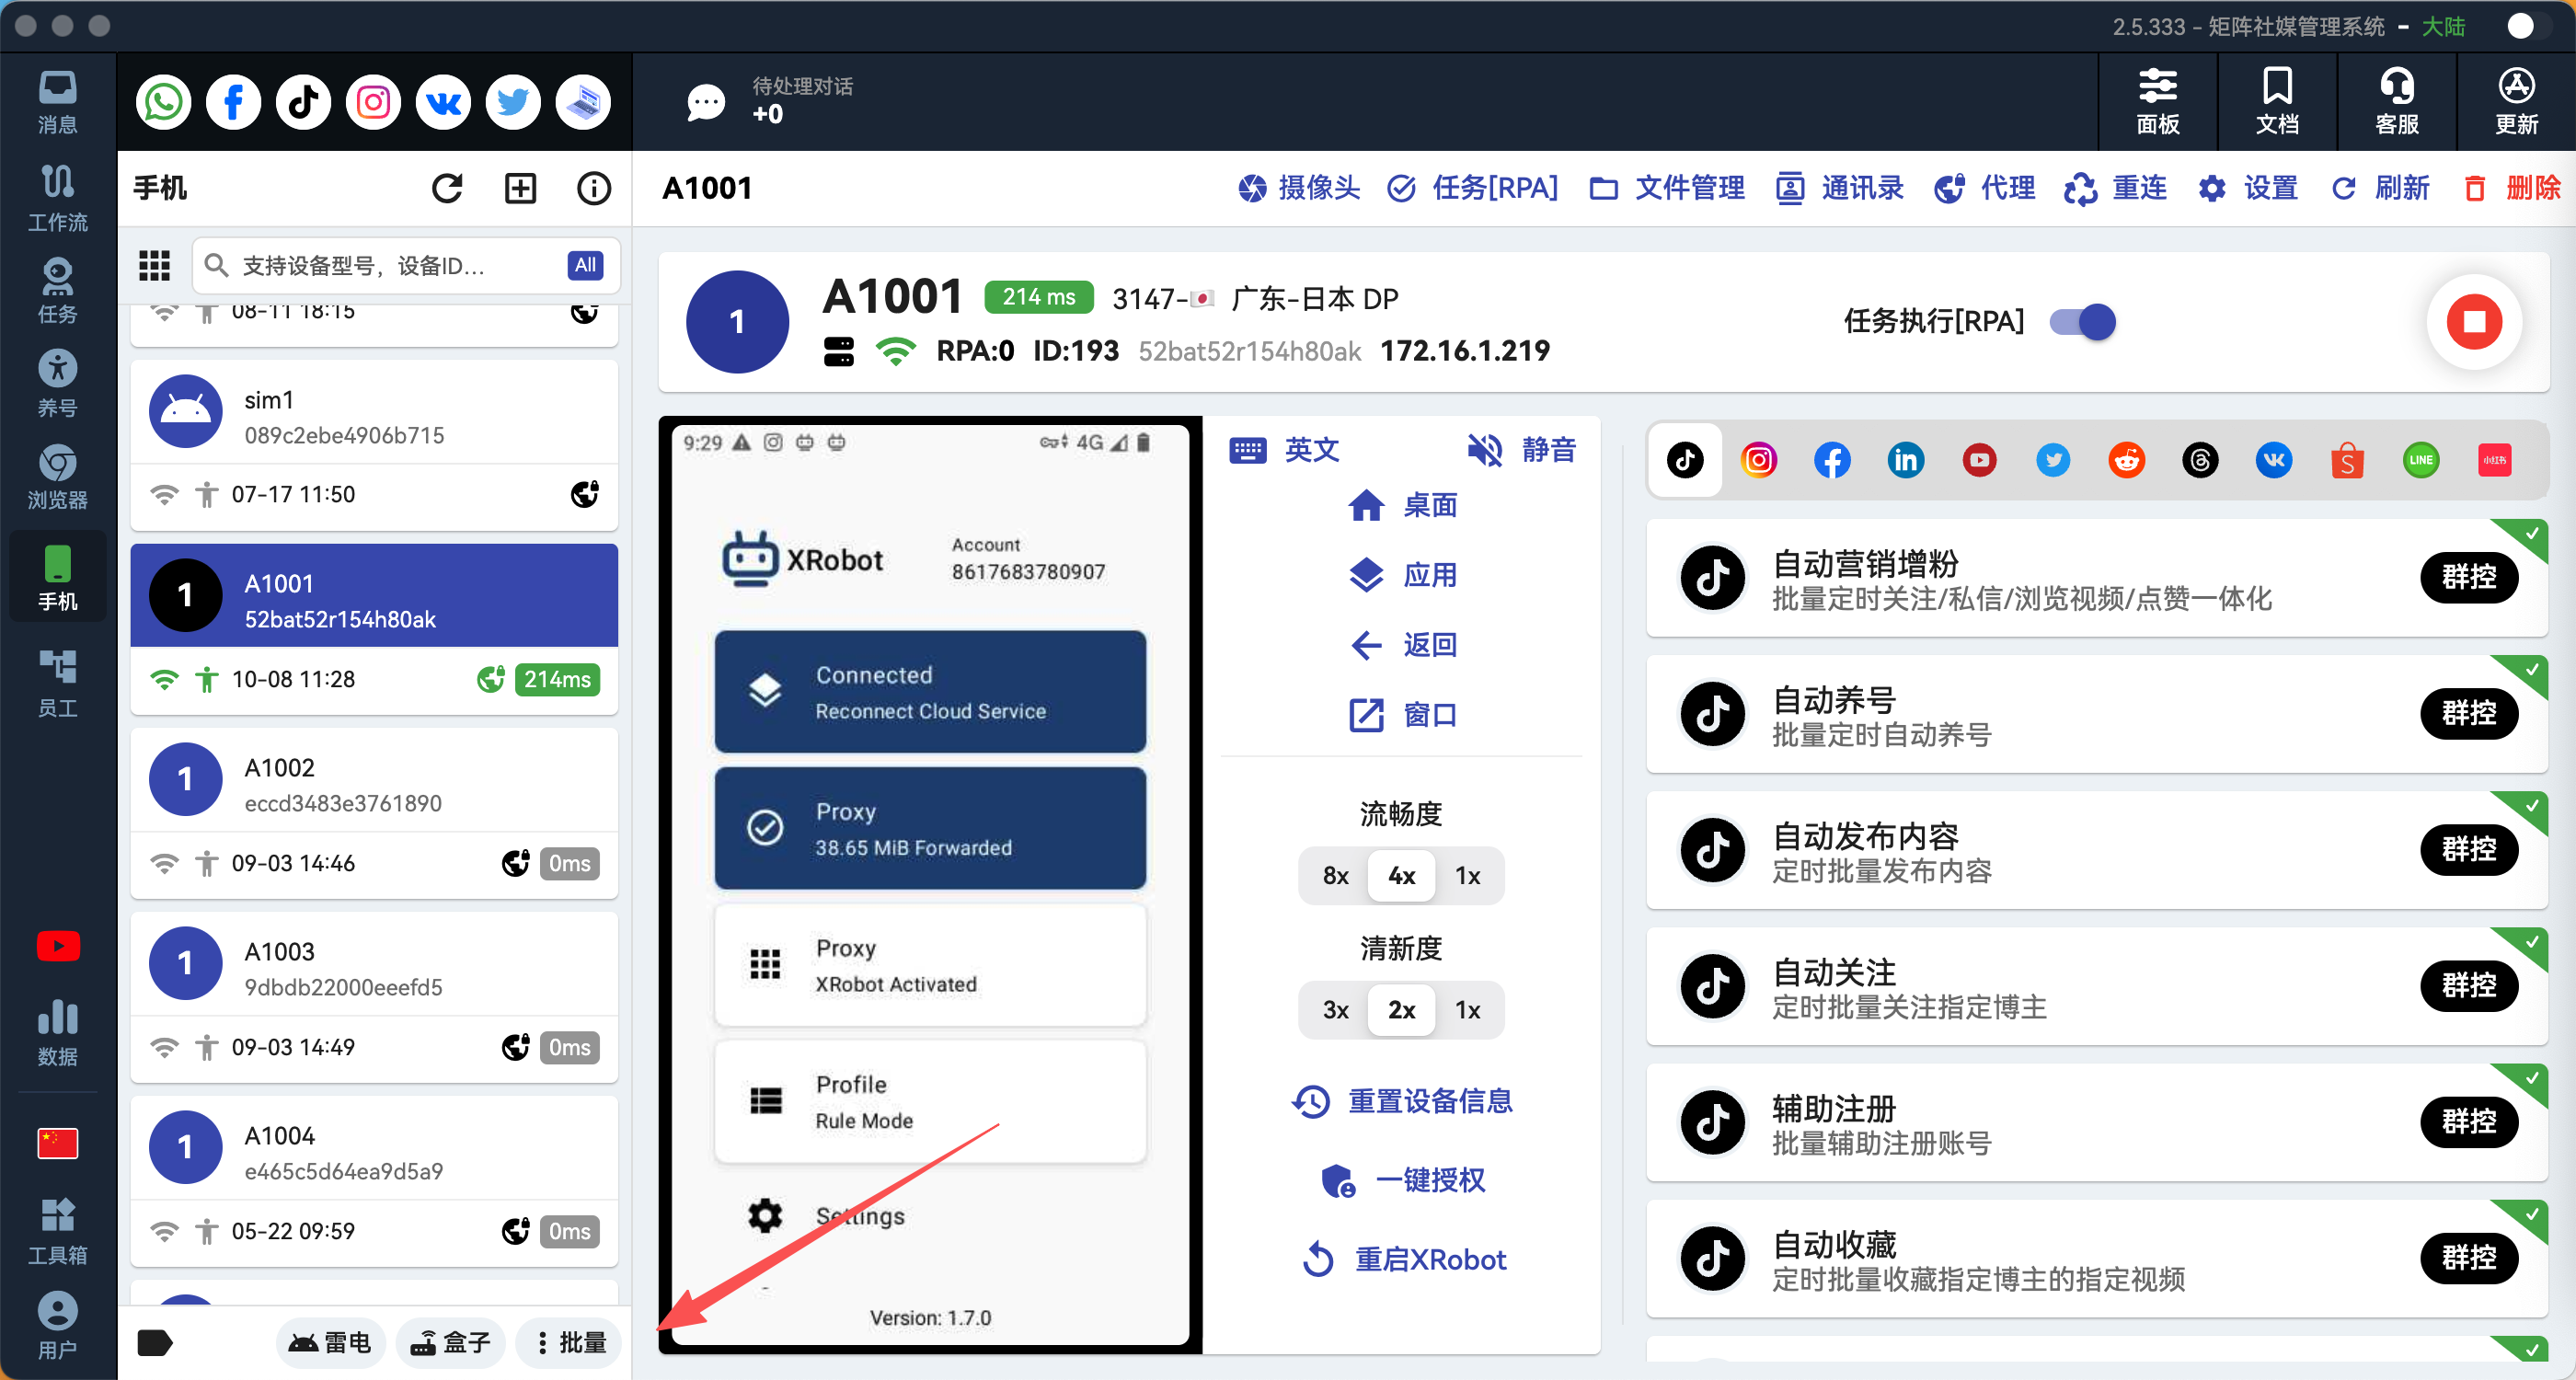Toggle the top-right title bar switch
2576x1380 pixels.
pos(2526,26)
